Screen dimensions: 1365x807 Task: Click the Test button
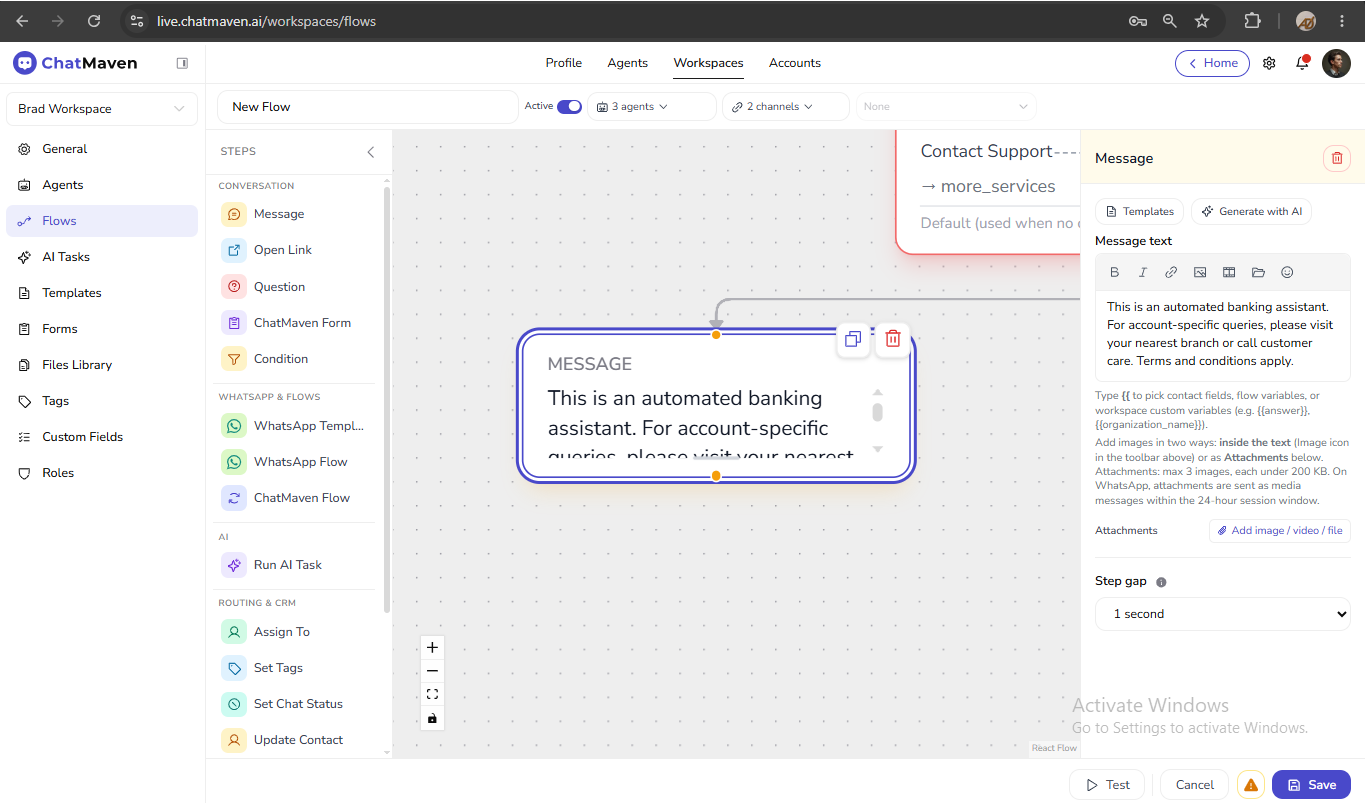(1107, 785)
